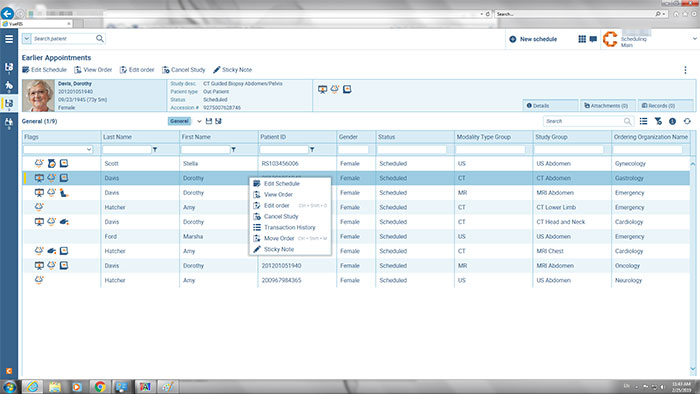Expand the Flags filter dropdown
This screenshot has width=700, height=394.
coord(89,149)
